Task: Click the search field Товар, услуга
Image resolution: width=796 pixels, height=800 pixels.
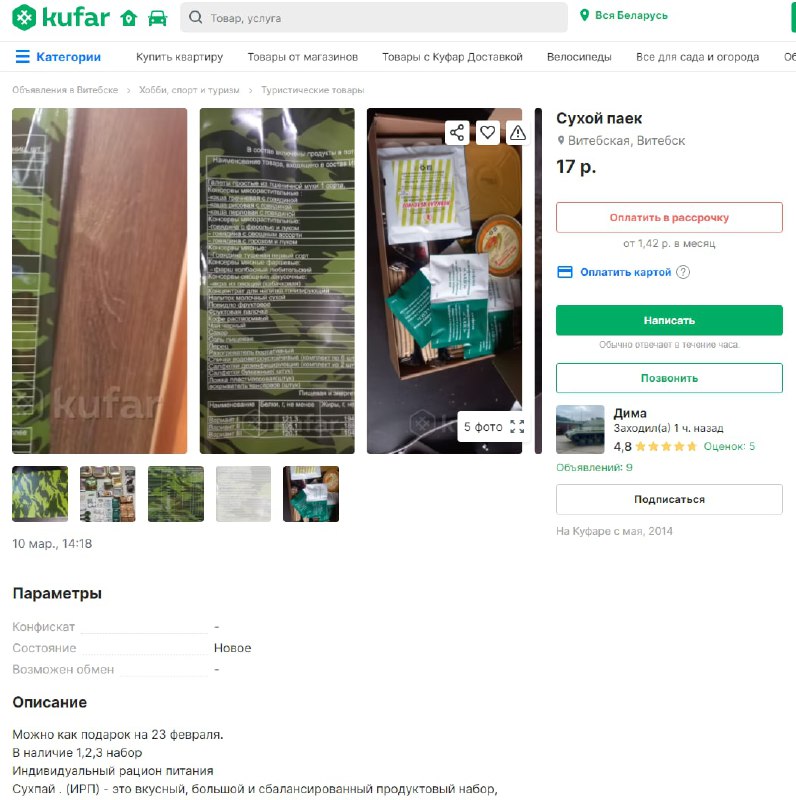Action: point(374,18)
